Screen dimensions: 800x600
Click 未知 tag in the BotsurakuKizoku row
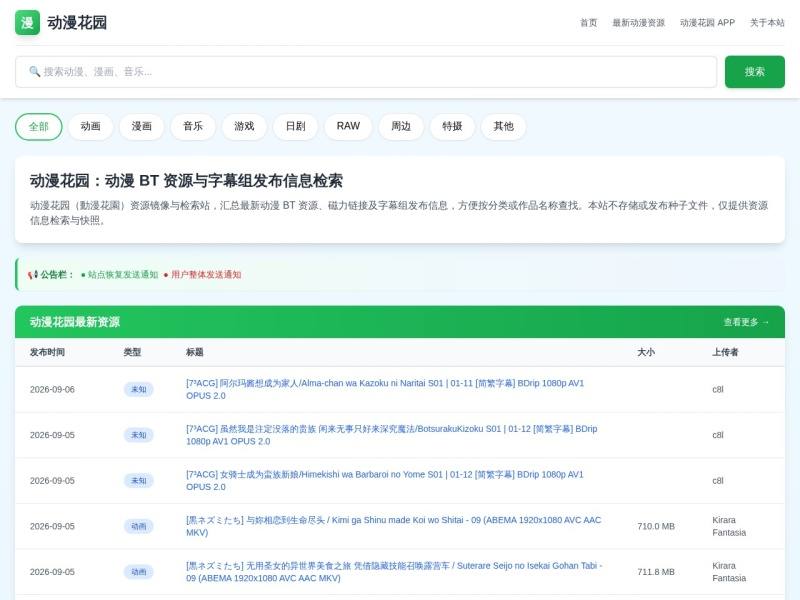click(x=138, y=435)
